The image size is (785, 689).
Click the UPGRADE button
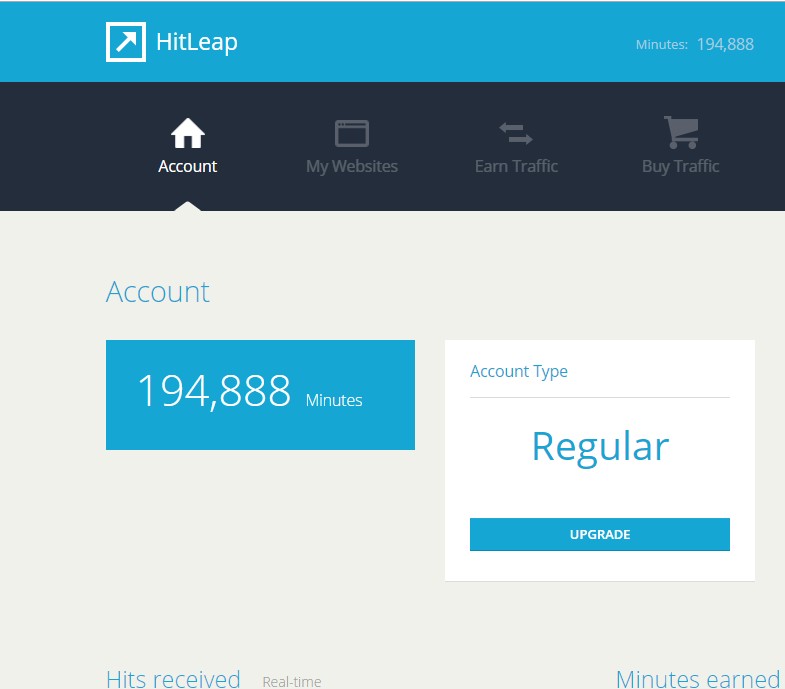600,534
